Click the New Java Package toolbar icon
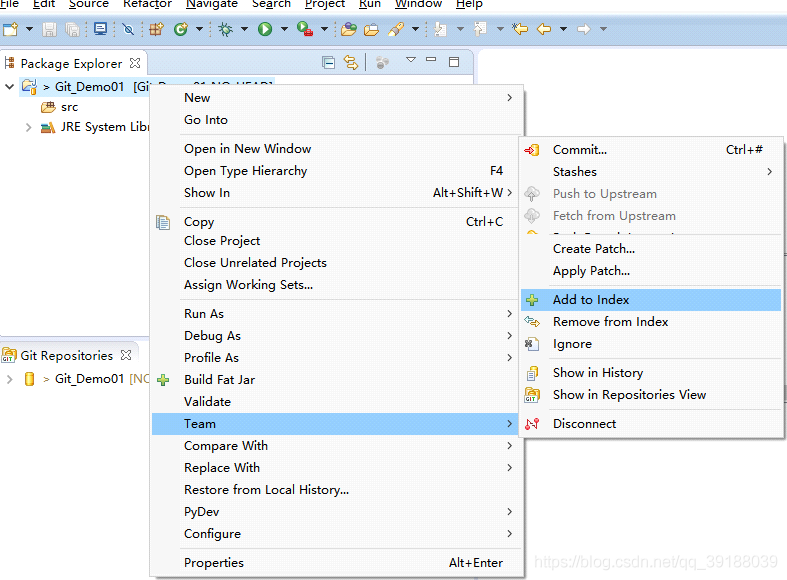This screenshot has height=580, width=787. click(x=156, y=29)
